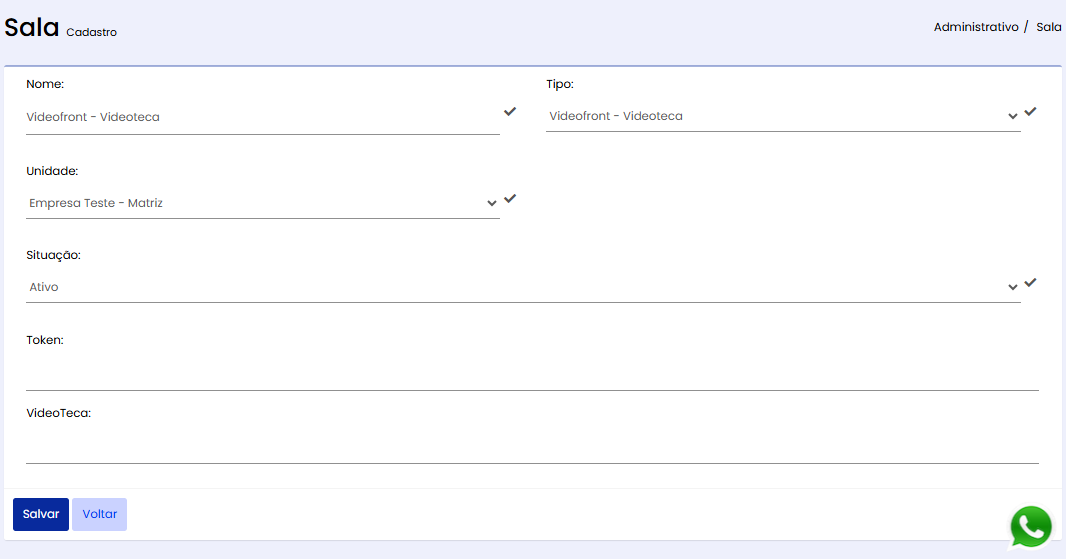Focus the Token input field
This screenshot has height=559, width=1066.
tap(532, 374)
